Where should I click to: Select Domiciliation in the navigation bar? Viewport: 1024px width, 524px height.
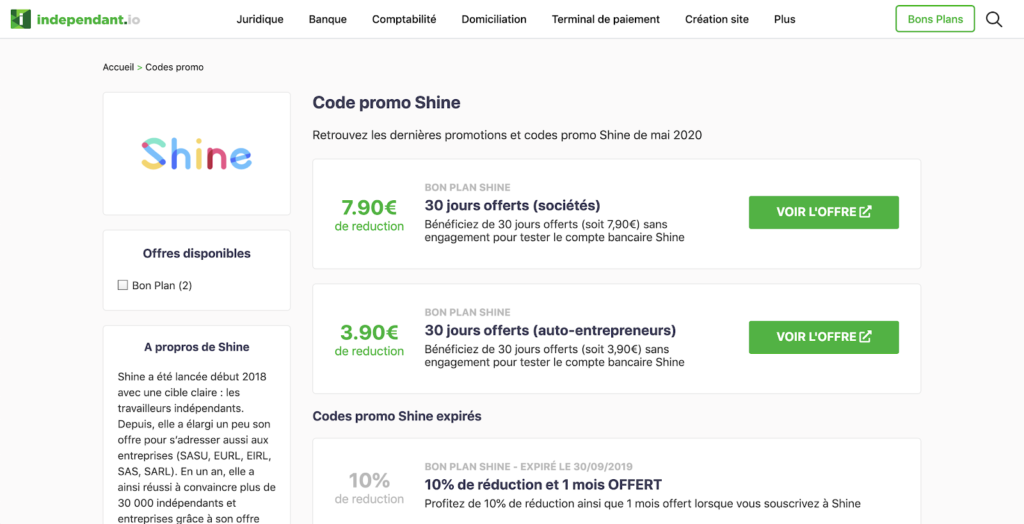[494, 19]
